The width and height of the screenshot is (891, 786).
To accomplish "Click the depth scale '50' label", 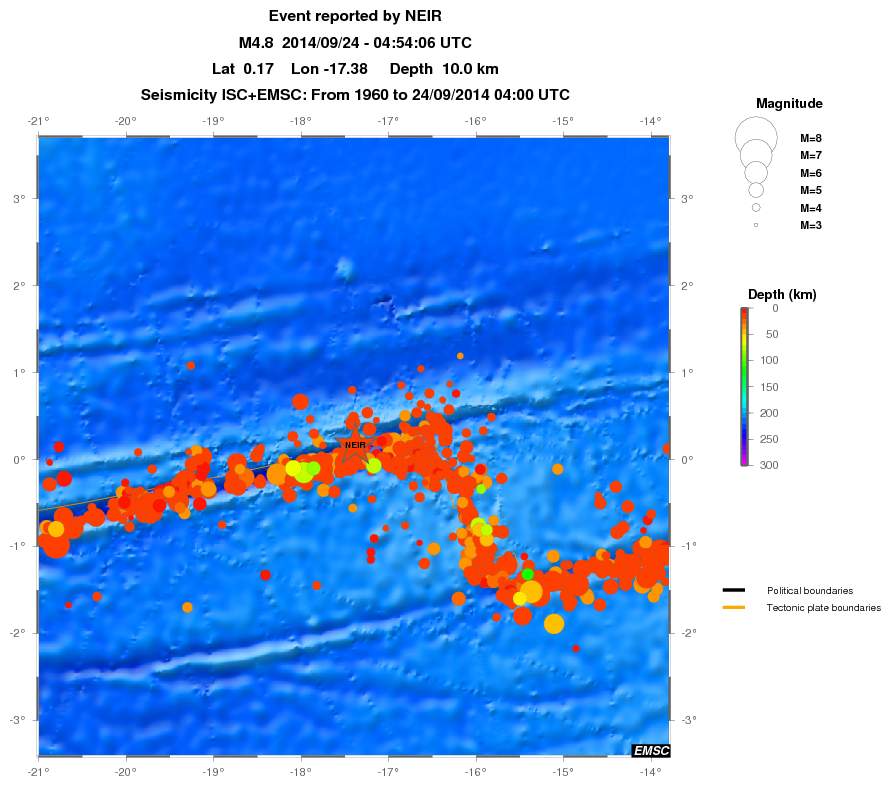I will point(772,334).
